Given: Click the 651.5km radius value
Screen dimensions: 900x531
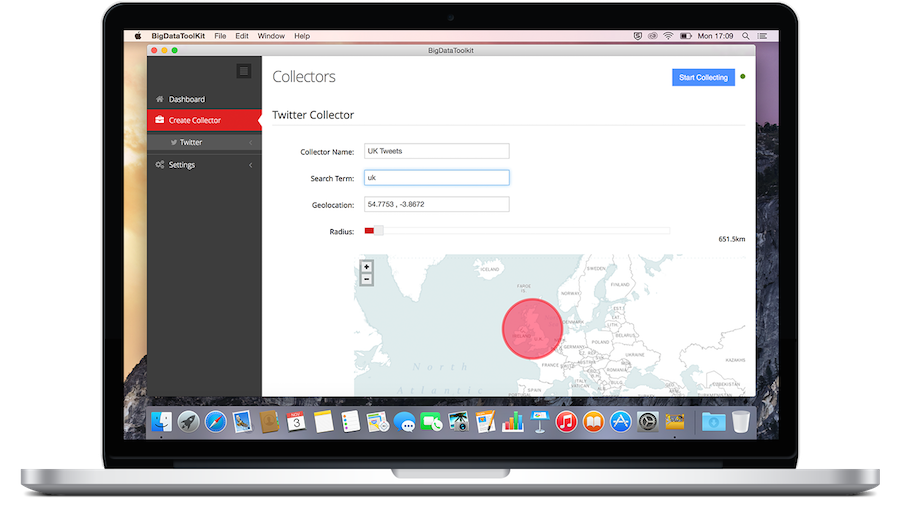Looking at the screenshot, I should (x=731, y=239).
